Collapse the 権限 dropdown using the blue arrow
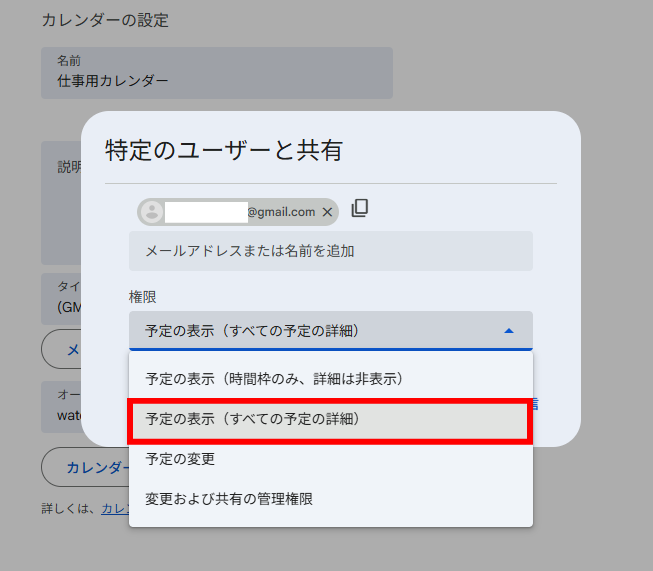Viewport: 653px width, 571px height. click(x=508, y=330)
